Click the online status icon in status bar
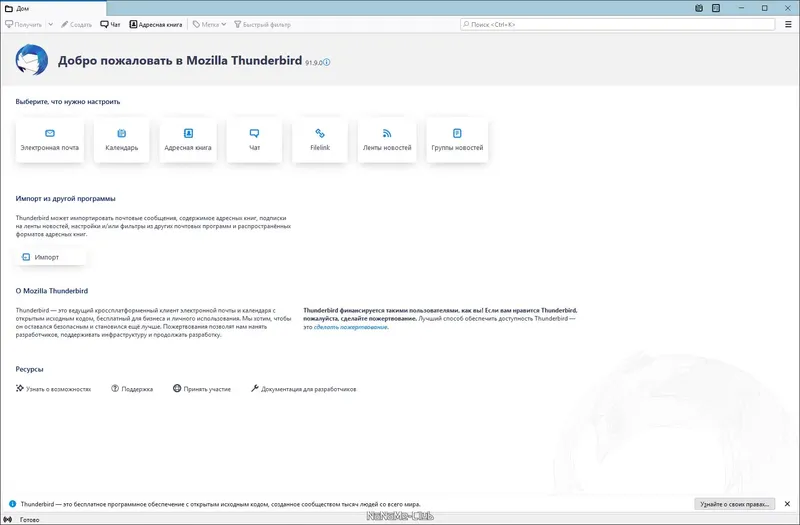Viewport: 800px width, 525px height. click(x=8, y=519)
